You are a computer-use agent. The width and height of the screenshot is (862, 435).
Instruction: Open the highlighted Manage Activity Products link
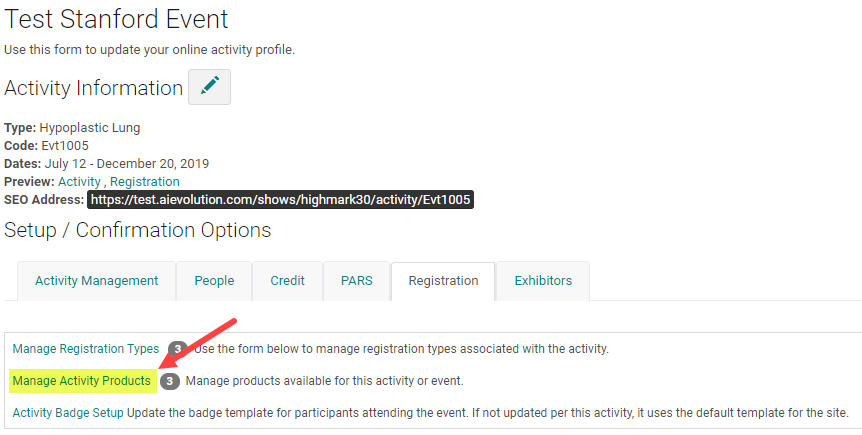pyautogui.click(x=81, y=381)
